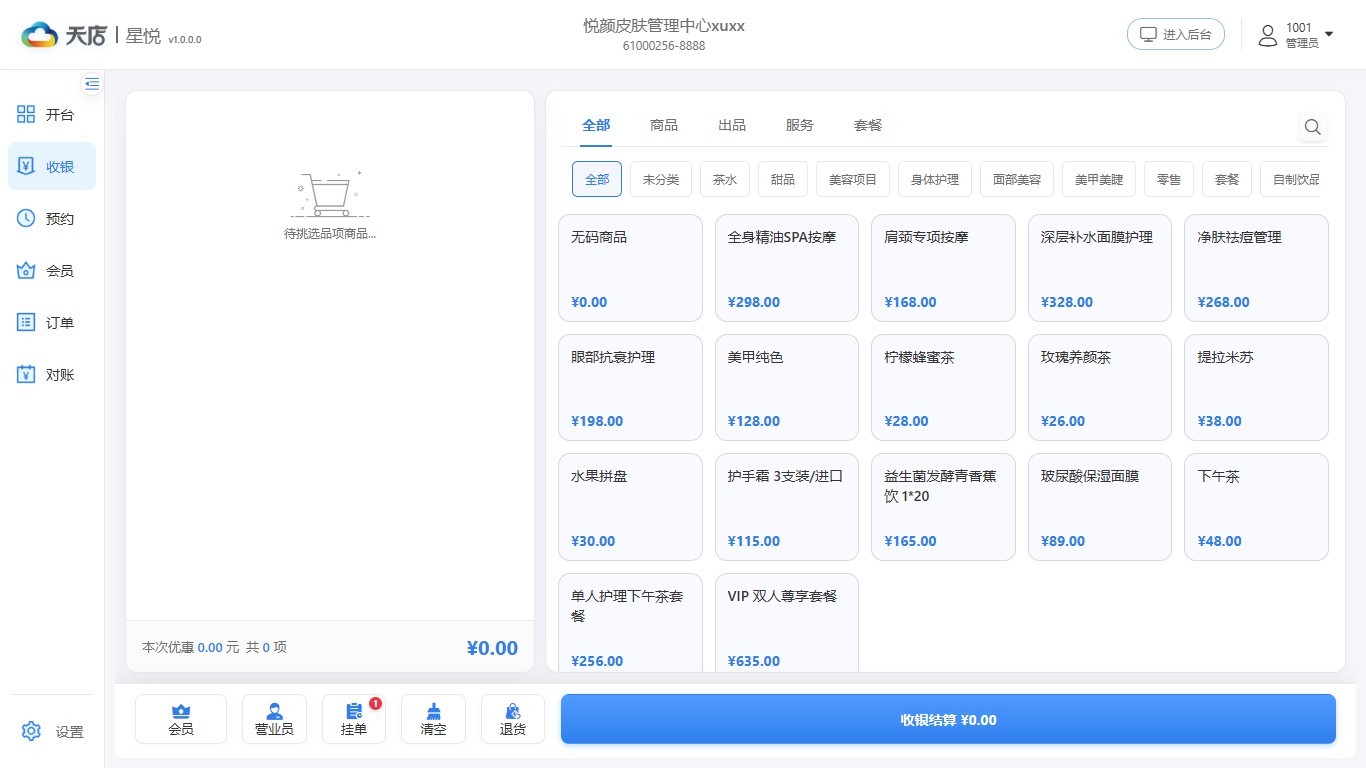Screen dimensions: 1366x768
Task: Filter by 面部美容 category chip
Action: coord(1017,179)
